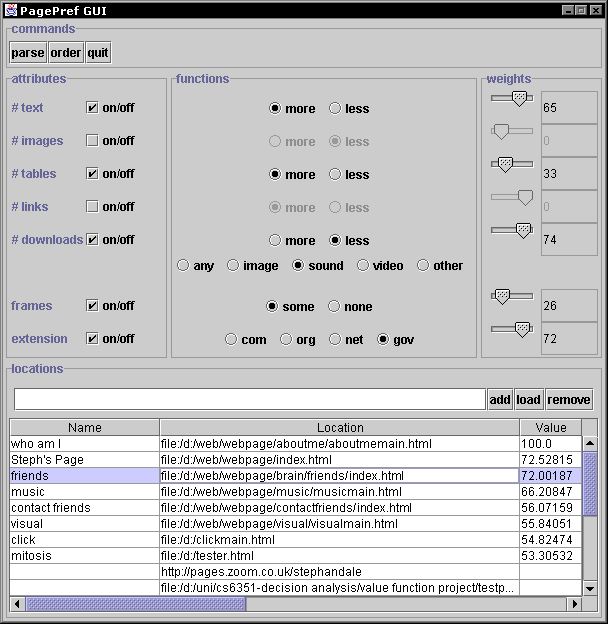Click the remove location button

point(569,399)
